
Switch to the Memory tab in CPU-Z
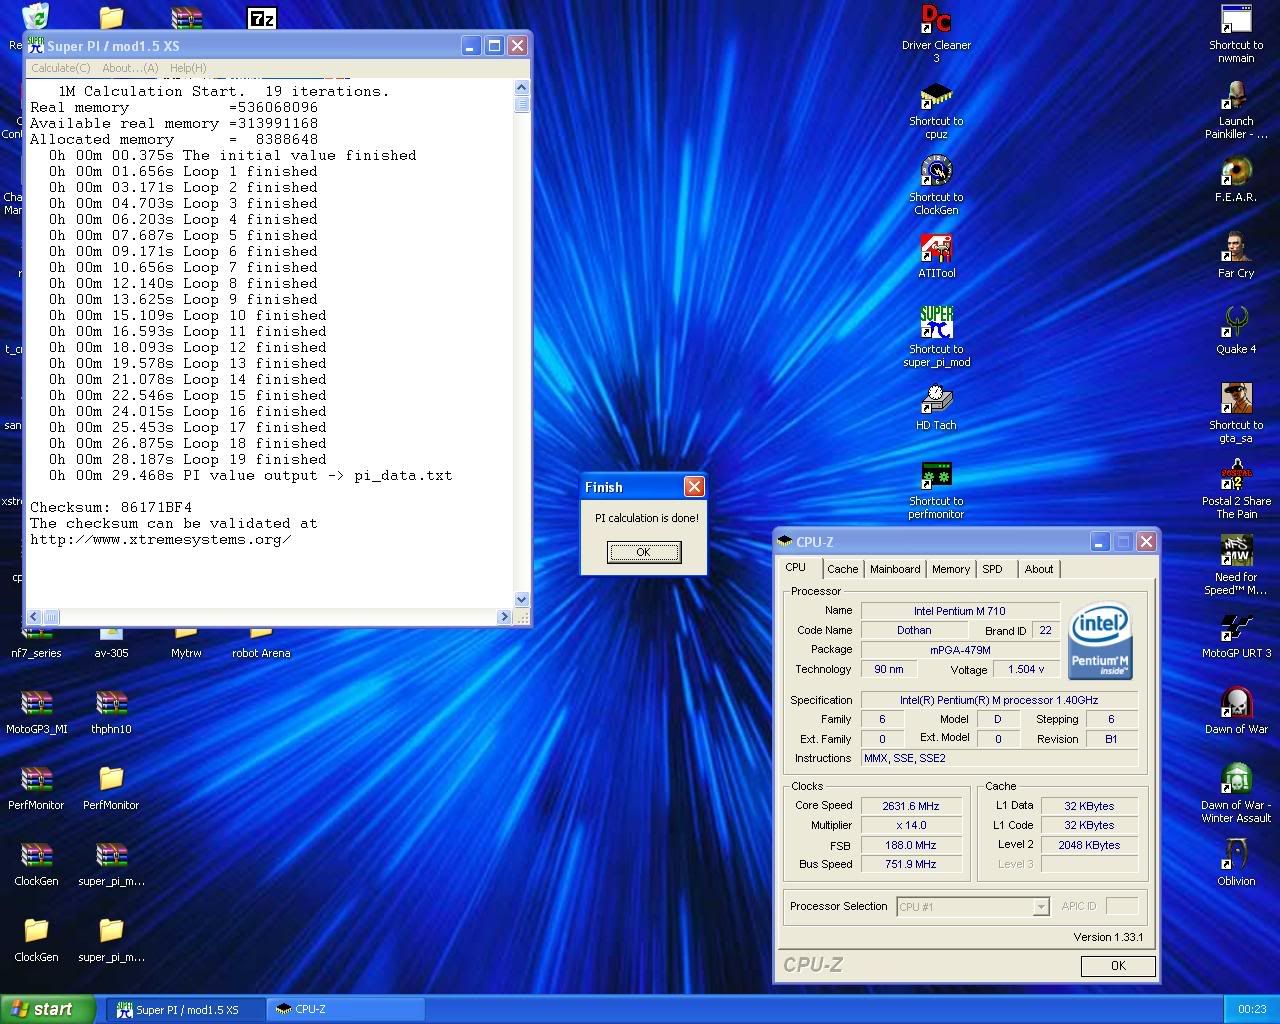[951, 569]
